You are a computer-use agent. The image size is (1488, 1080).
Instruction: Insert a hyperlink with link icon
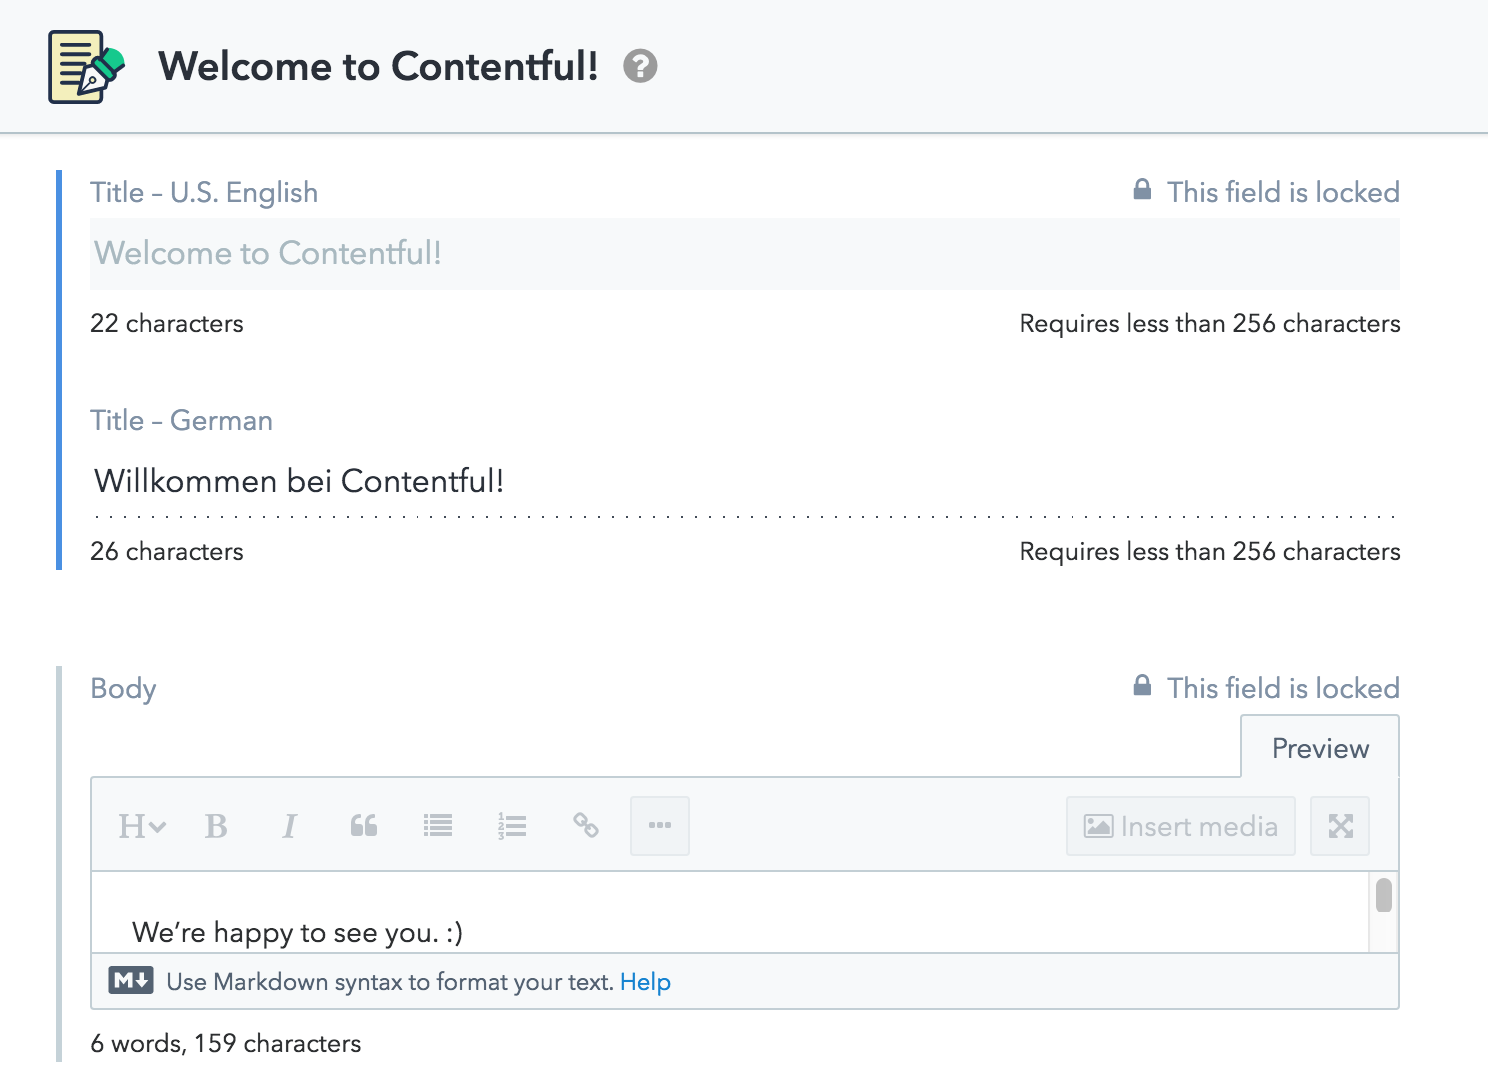tap(586, 826)
